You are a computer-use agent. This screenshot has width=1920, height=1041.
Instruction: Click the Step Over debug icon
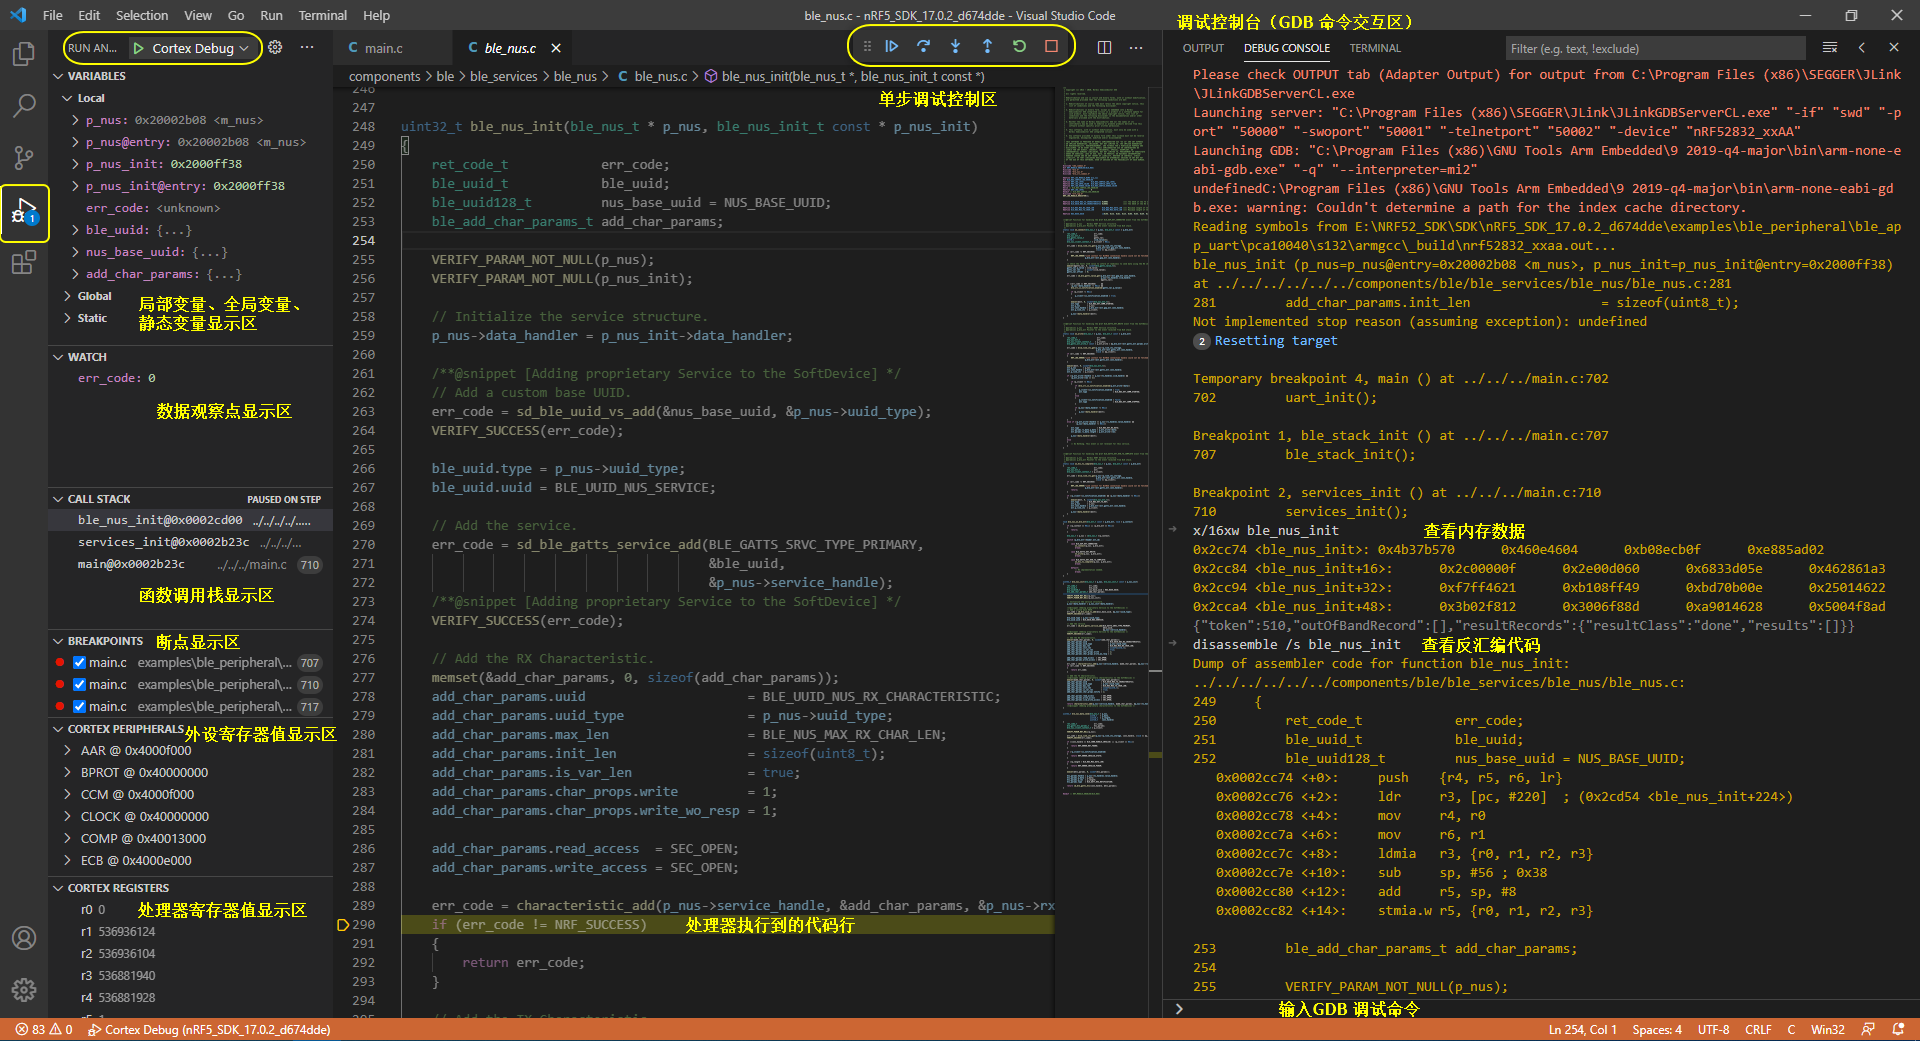[923, 46]
